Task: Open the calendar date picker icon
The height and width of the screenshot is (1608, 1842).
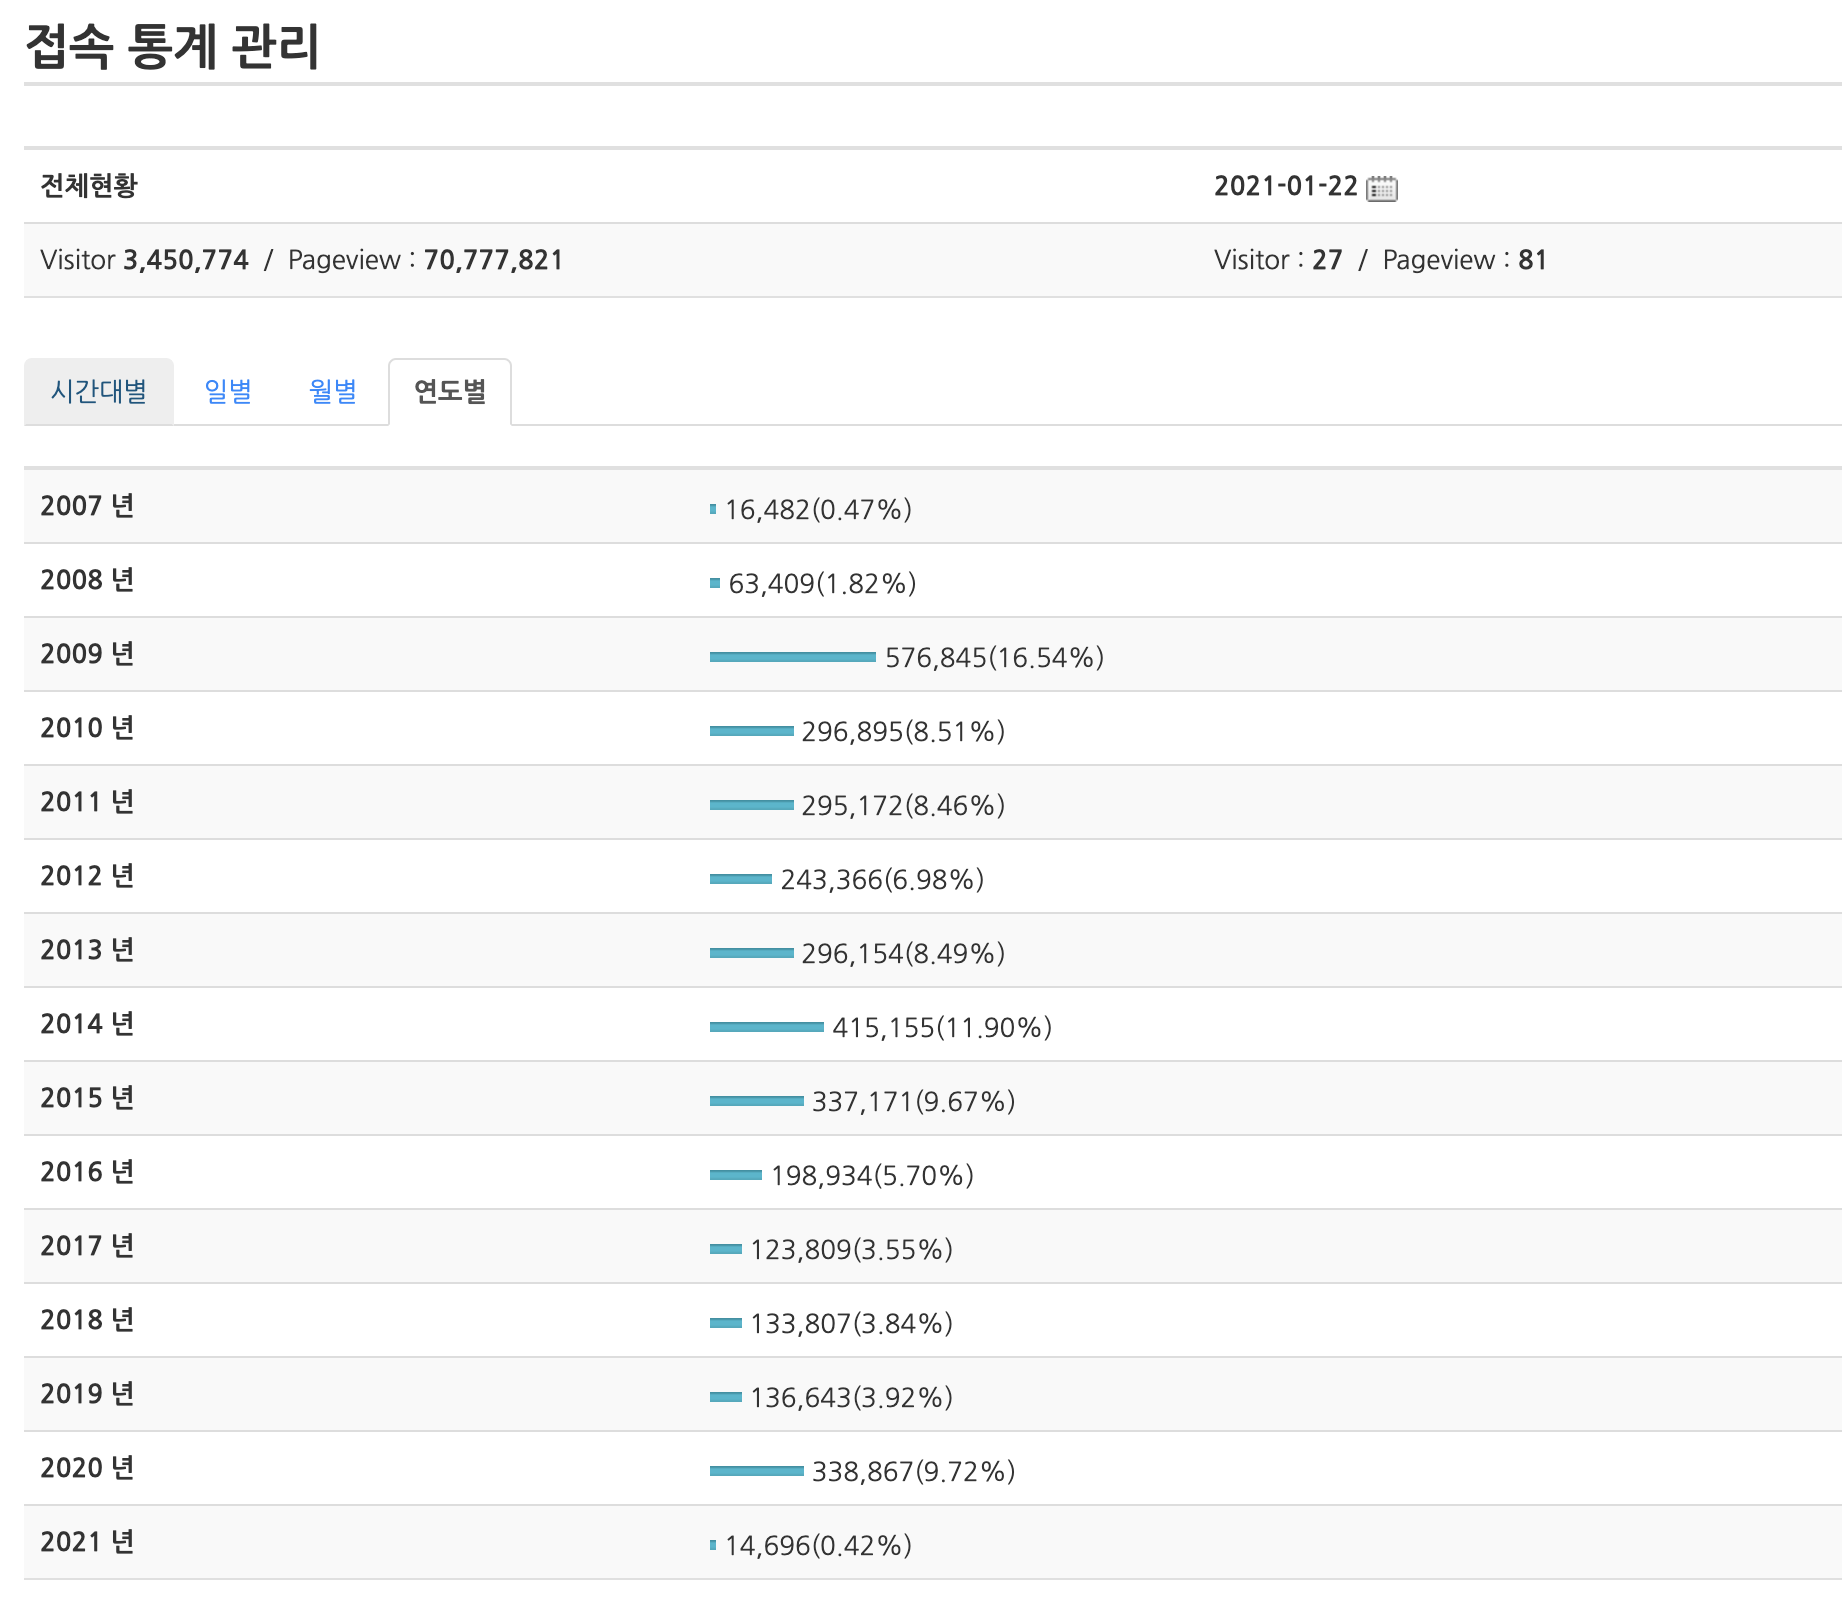Action: tap(1381, 188)
